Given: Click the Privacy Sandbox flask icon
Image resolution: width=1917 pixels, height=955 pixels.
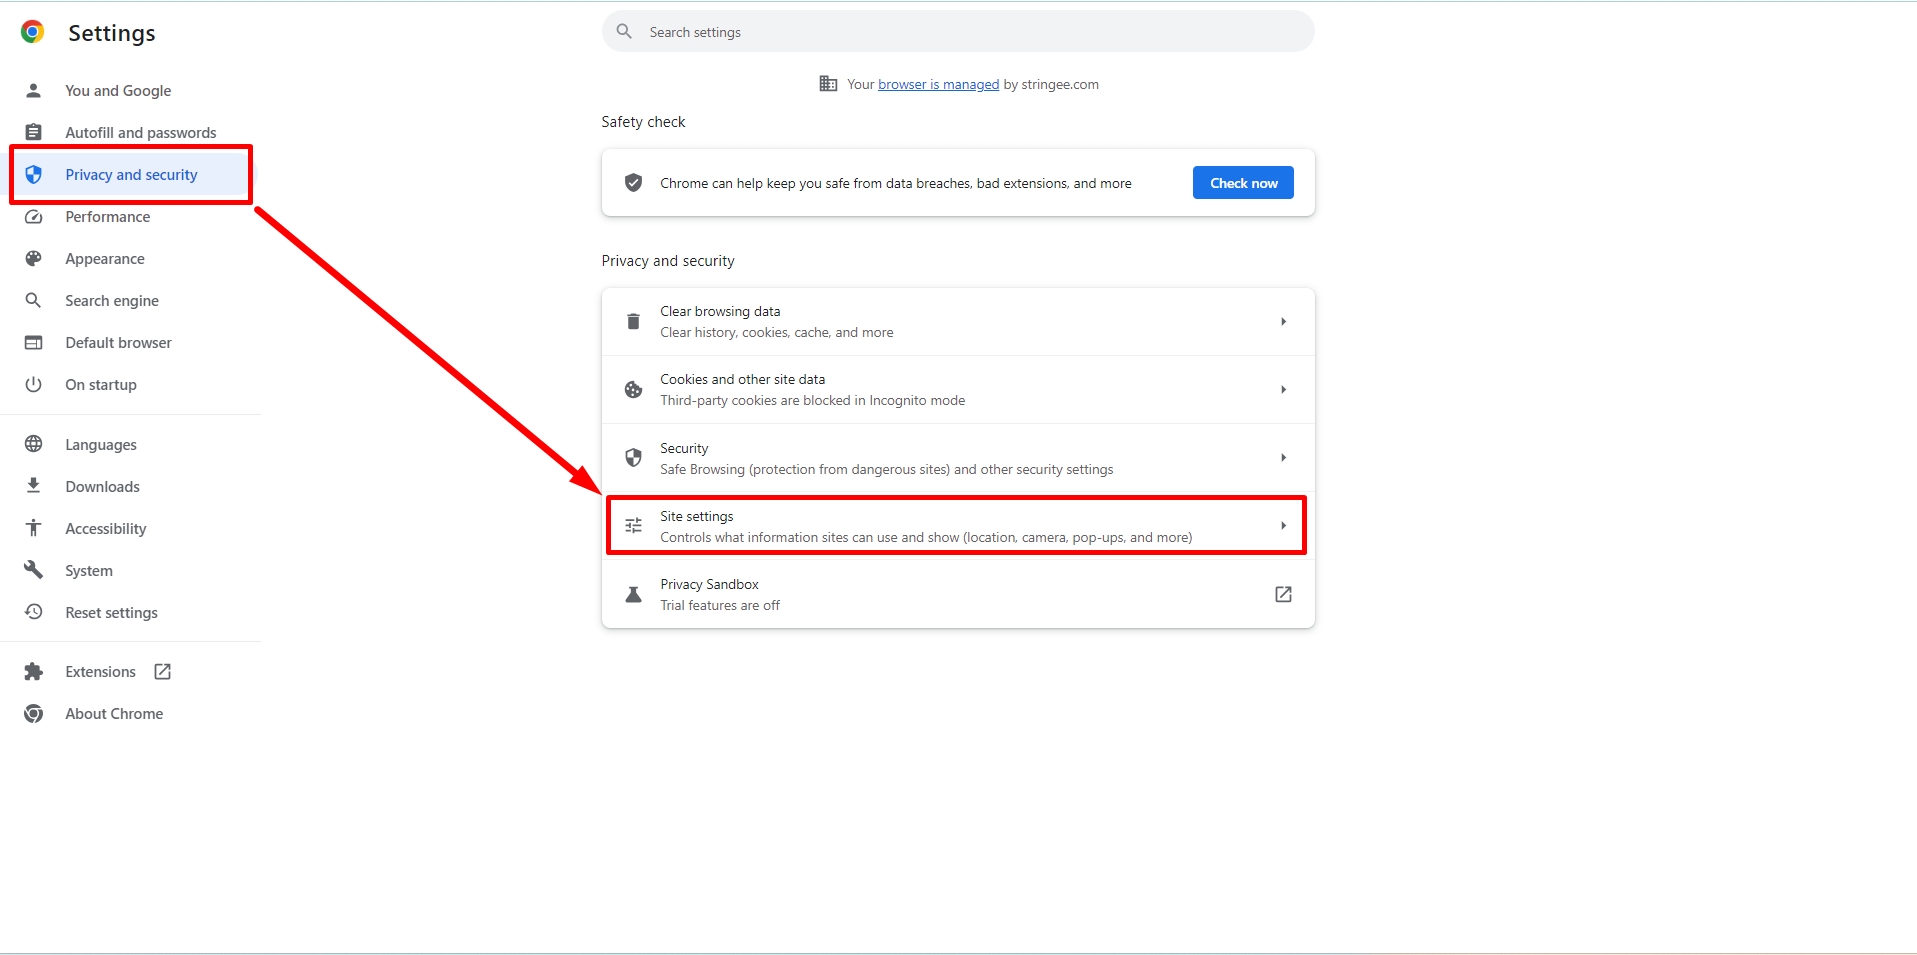Looking at the screenshot, I should (x=633, y=595).
